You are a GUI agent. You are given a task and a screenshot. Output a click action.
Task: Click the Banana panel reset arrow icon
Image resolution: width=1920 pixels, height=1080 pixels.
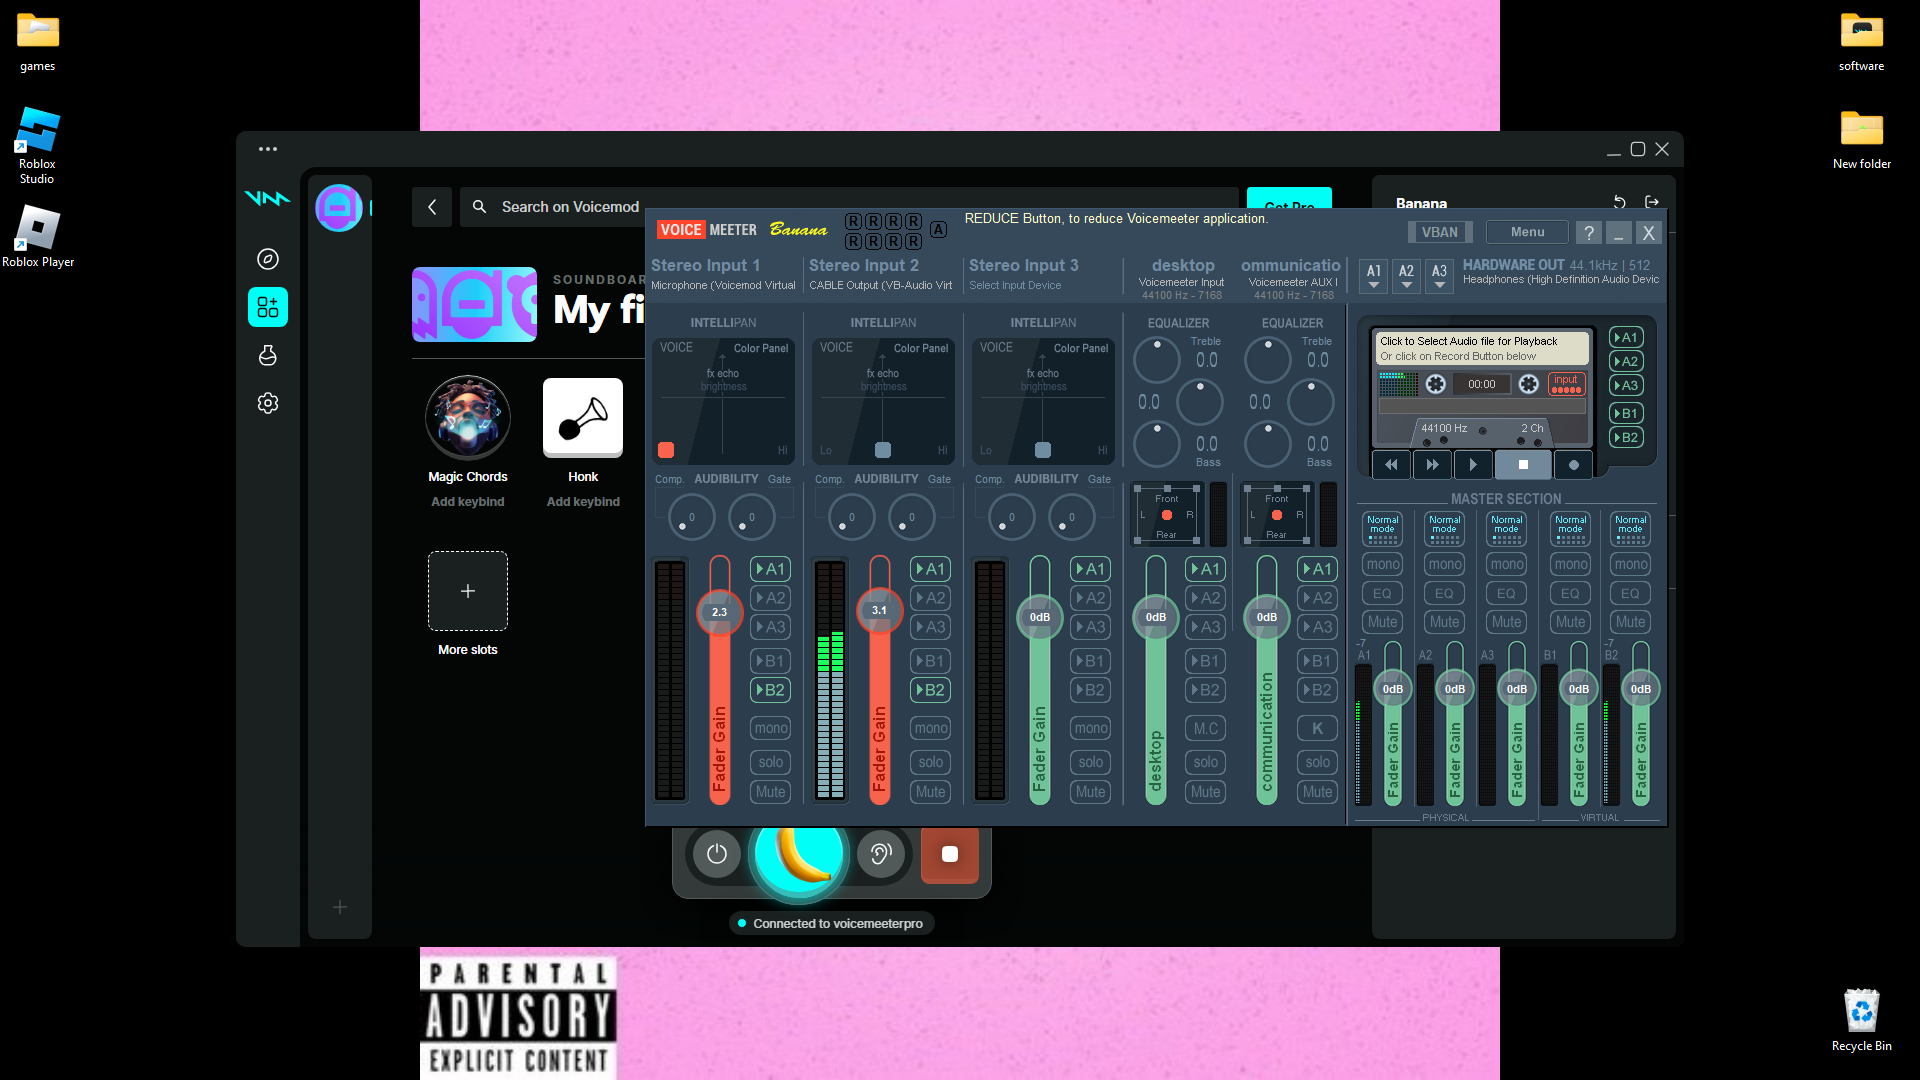pos(1620,202)
